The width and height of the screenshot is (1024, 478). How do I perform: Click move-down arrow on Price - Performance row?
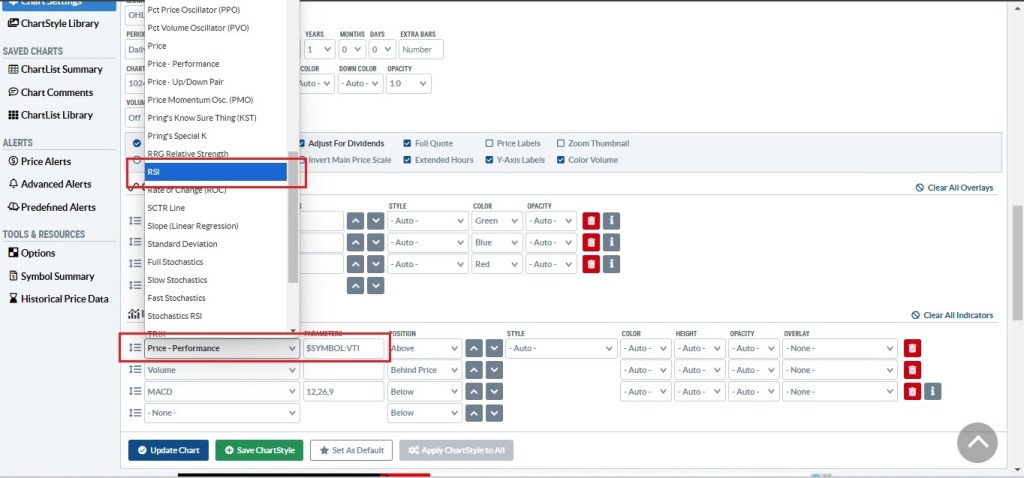[x=493, y=348]
